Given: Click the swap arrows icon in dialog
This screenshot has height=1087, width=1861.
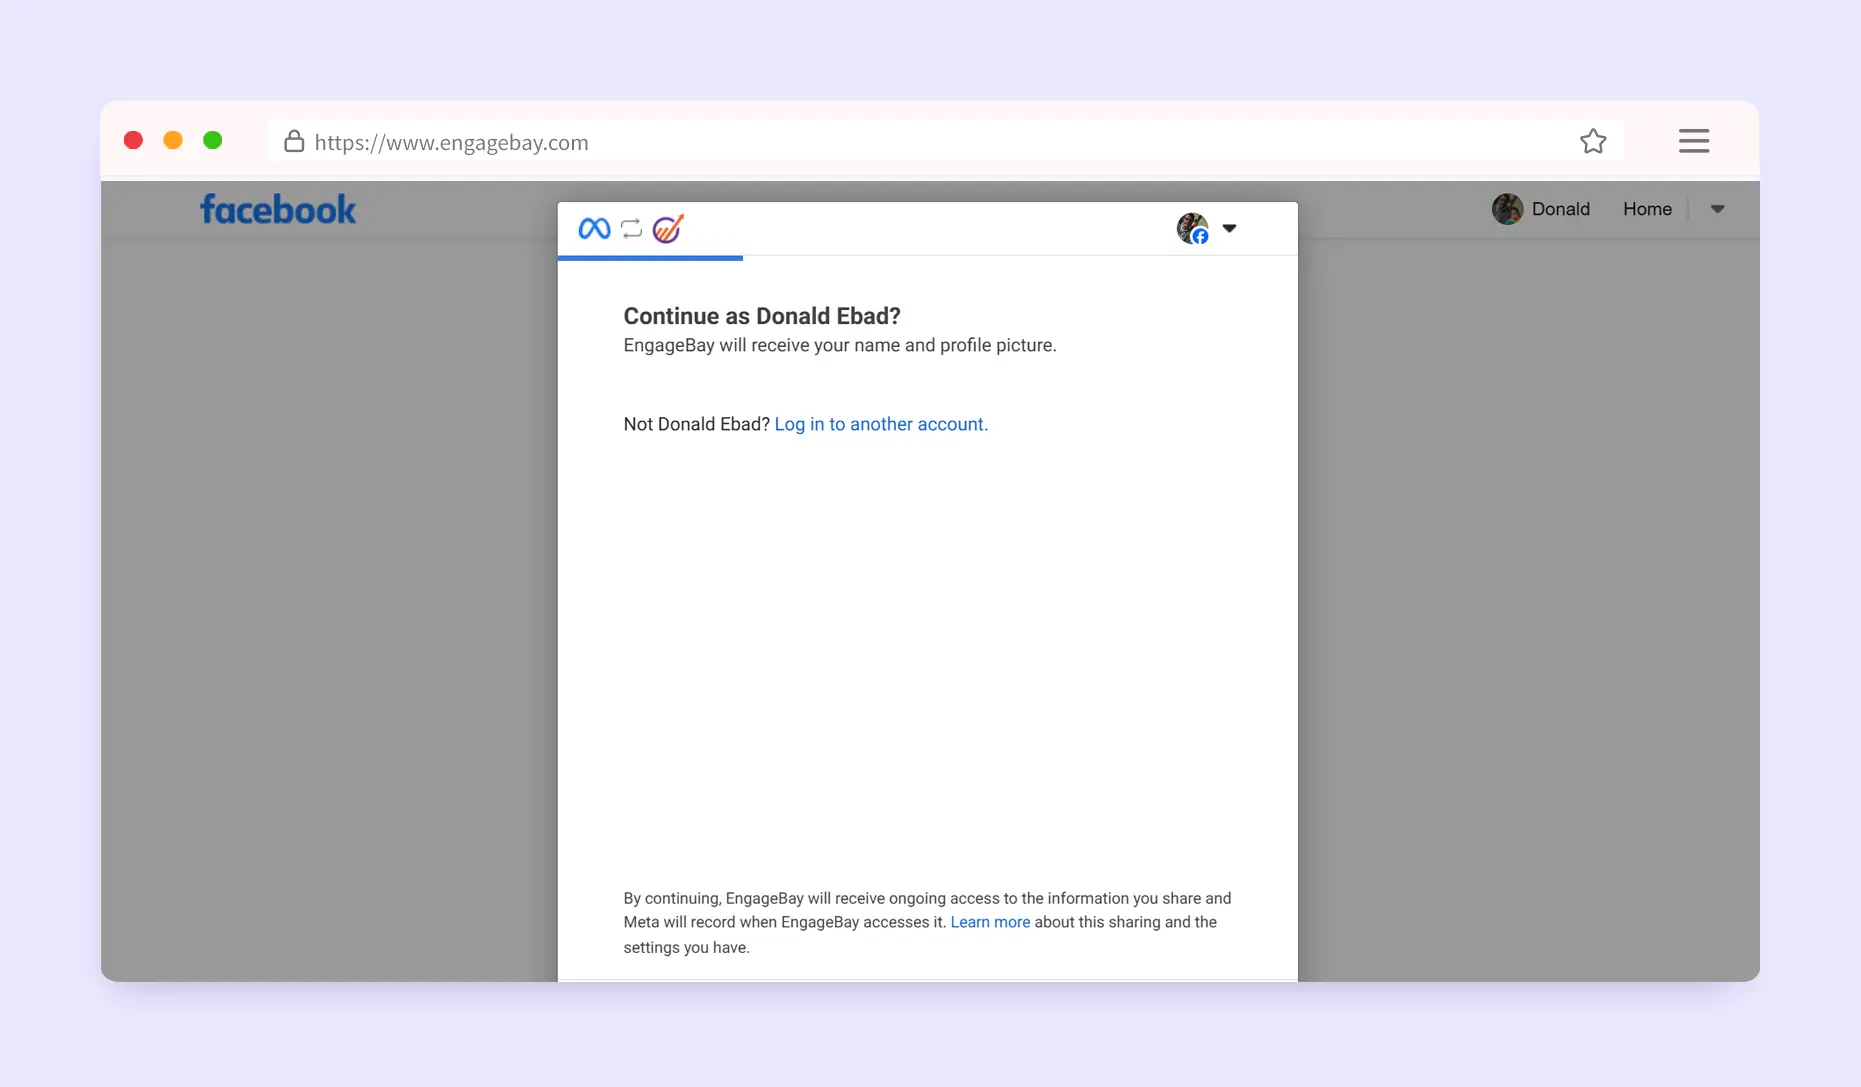Looking at the screenshot, I should tap(631, 229).
